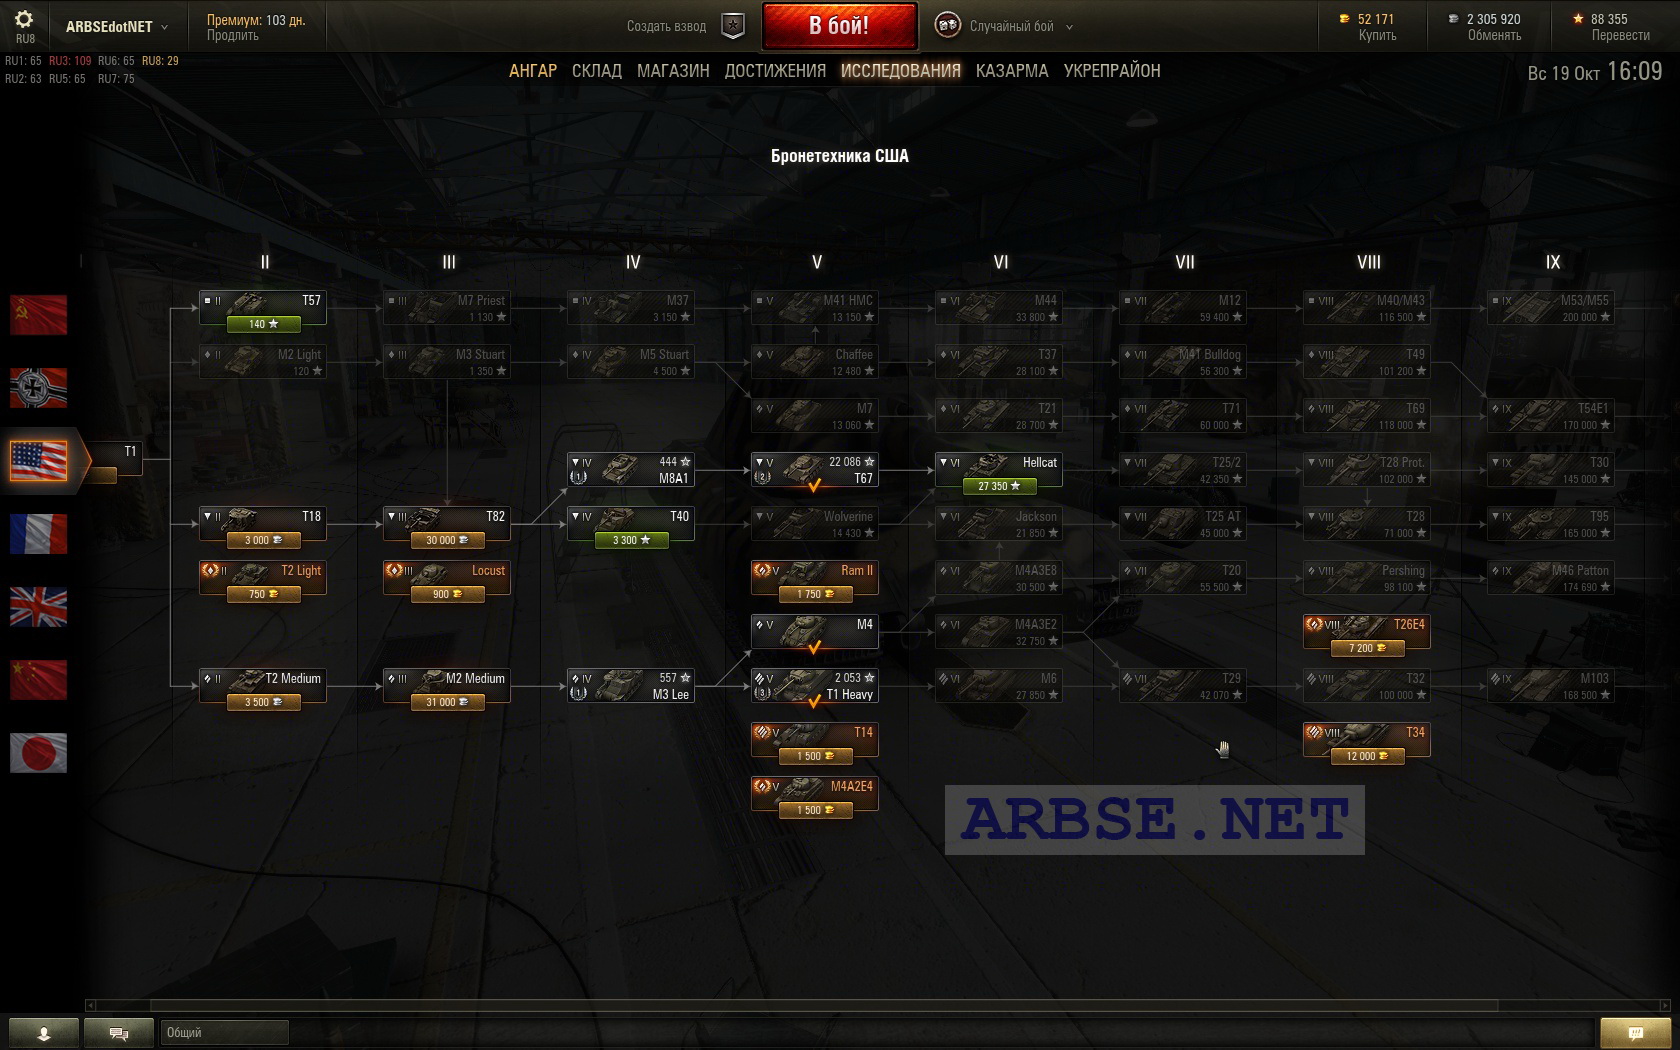Click the M4 tank node
Screen dimensions: 1680x1050
[x=815, y=632]
